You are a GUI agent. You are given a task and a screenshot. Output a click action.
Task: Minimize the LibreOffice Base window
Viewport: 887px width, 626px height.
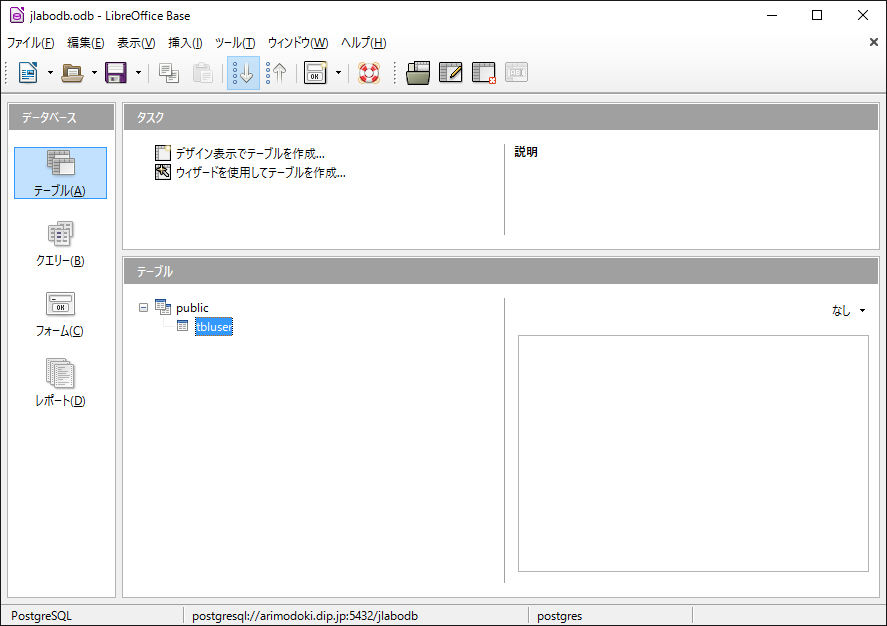pyautogui.click(x=772, y=15)
